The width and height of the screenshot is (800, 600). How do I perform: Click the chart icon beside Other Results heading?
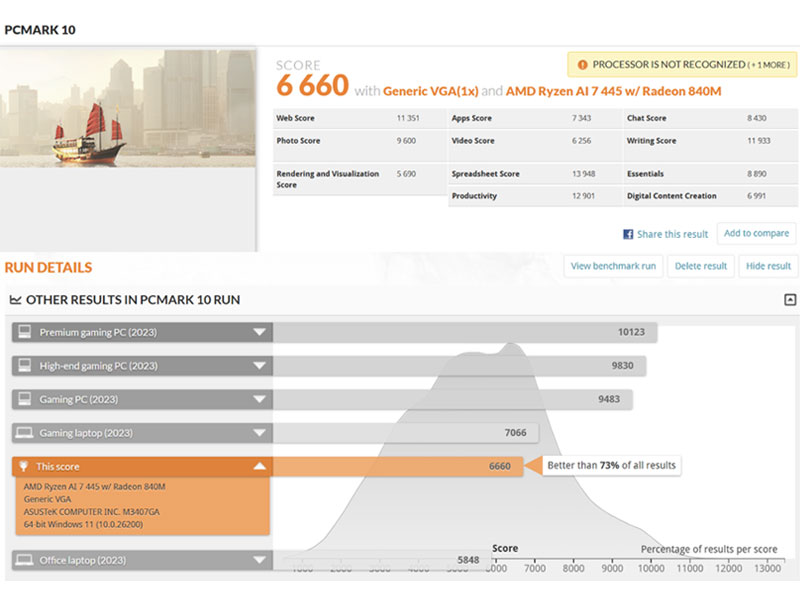[15, 300]
